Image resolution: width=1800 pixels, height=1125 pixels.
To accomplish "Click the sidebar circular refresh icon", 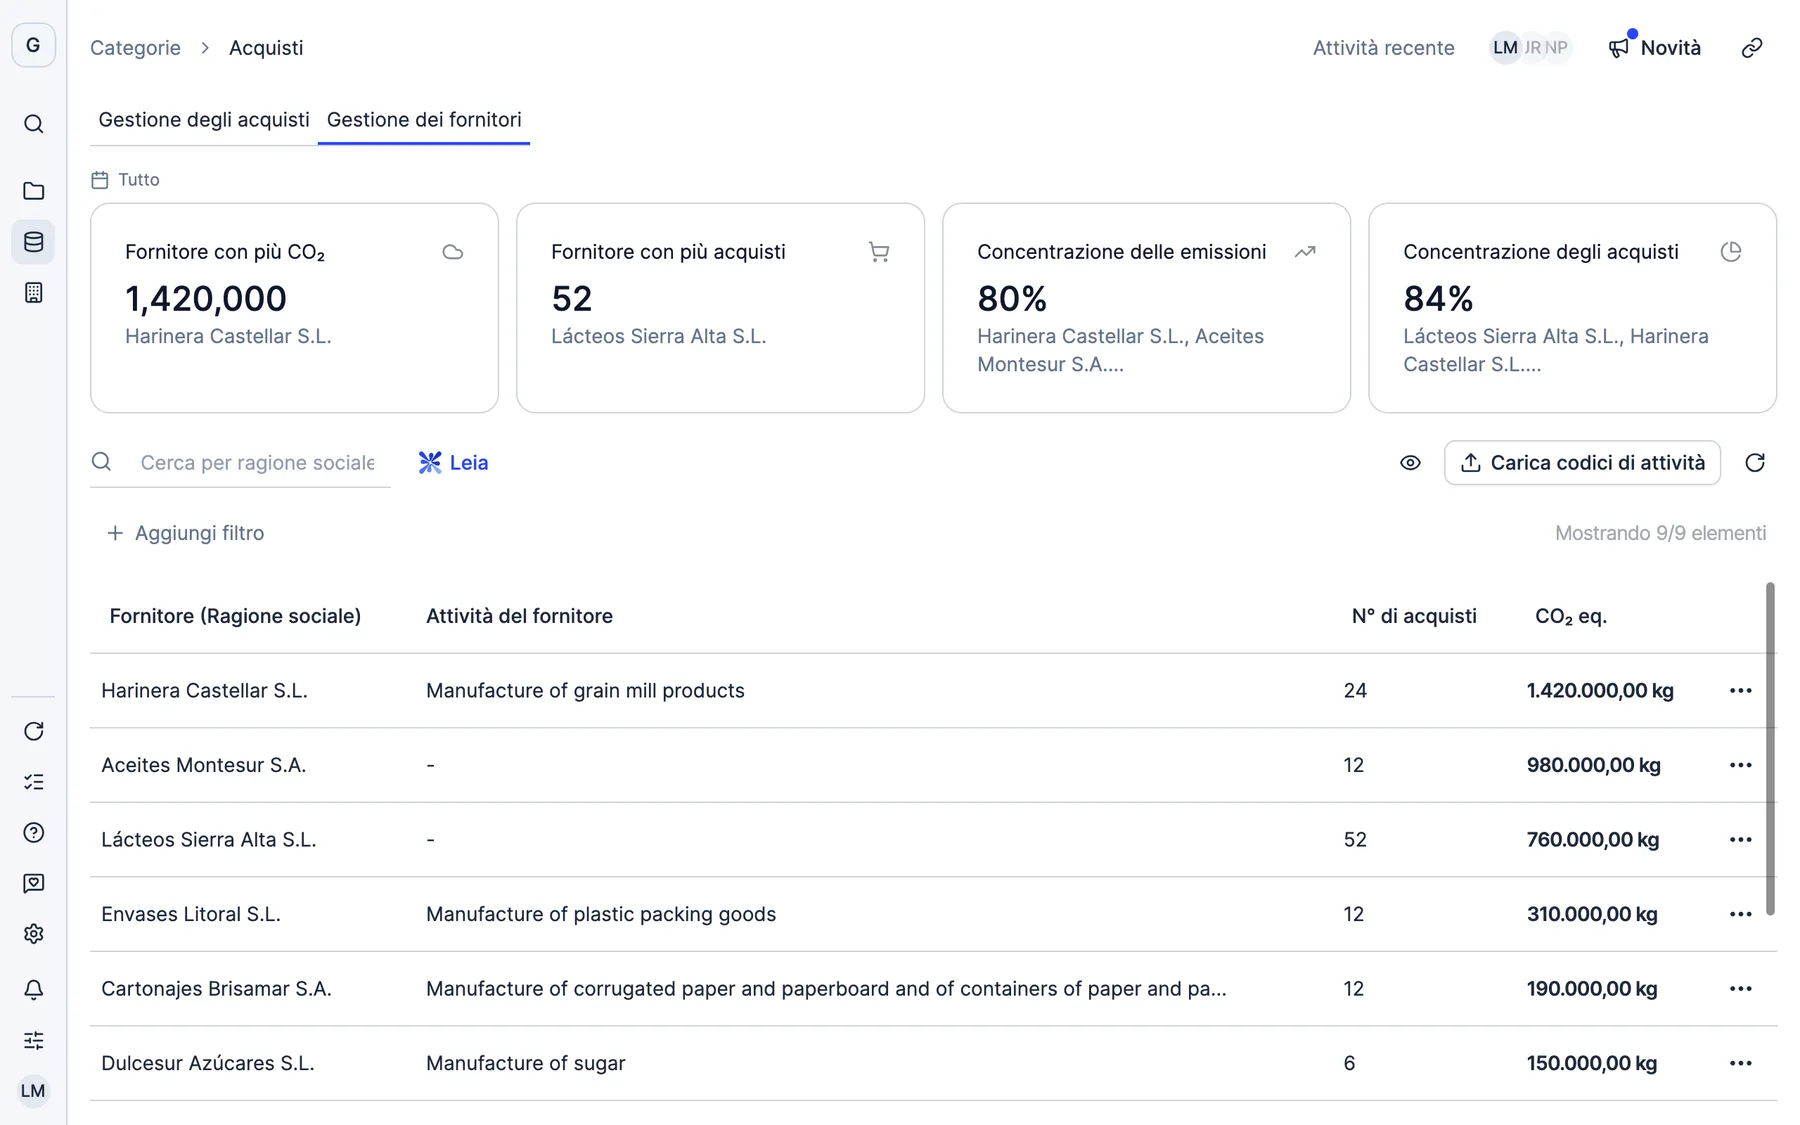I will 33,731.
